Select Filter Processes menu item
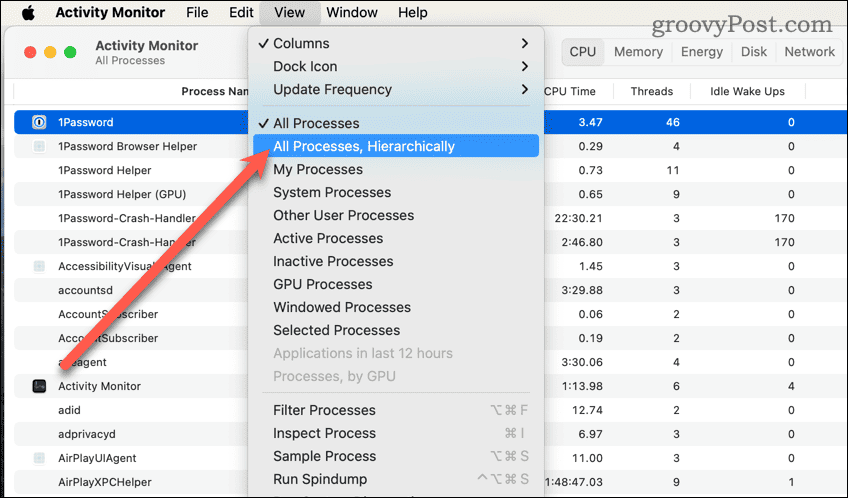The image size is (848, 498). (x=396, y=410)
